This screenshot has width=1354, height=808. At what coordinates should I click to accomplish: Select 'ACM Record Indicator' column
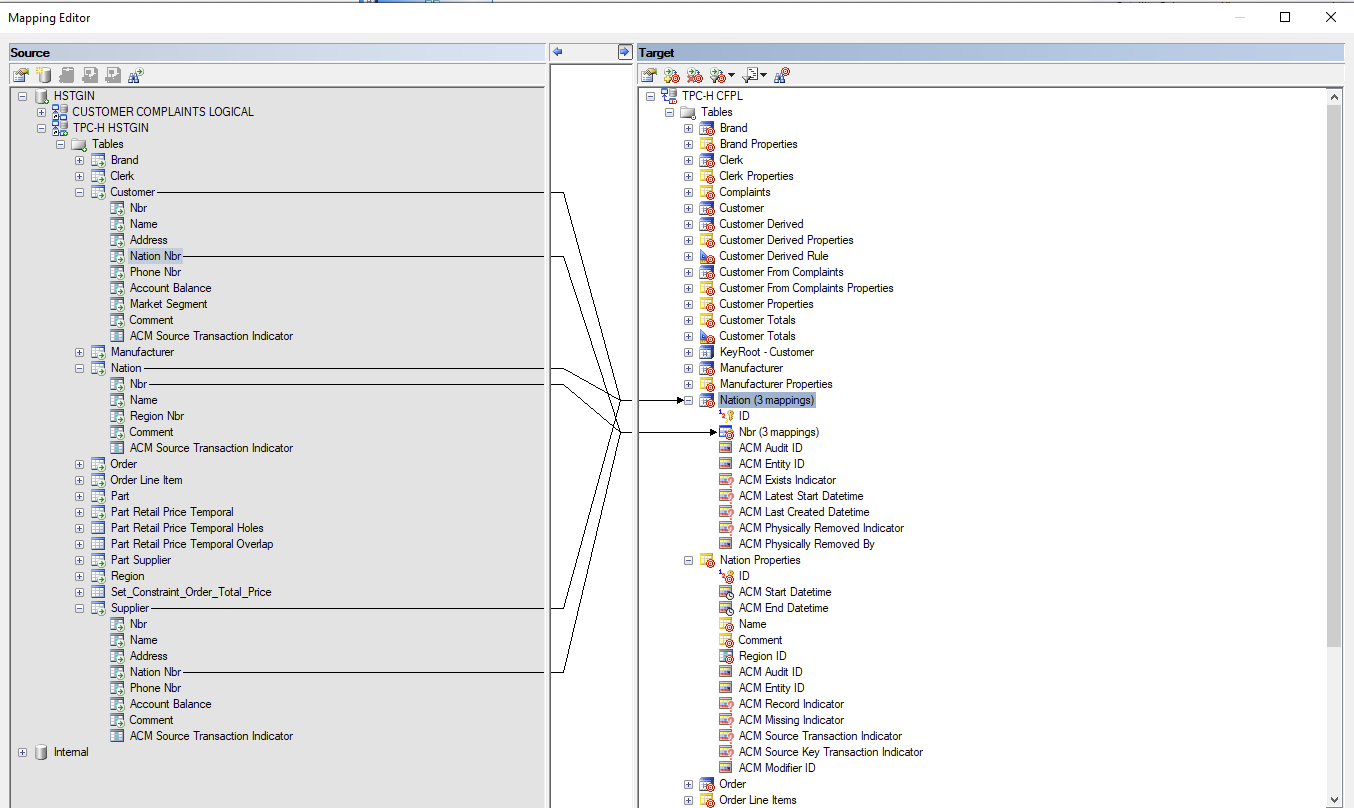point(791,704)
